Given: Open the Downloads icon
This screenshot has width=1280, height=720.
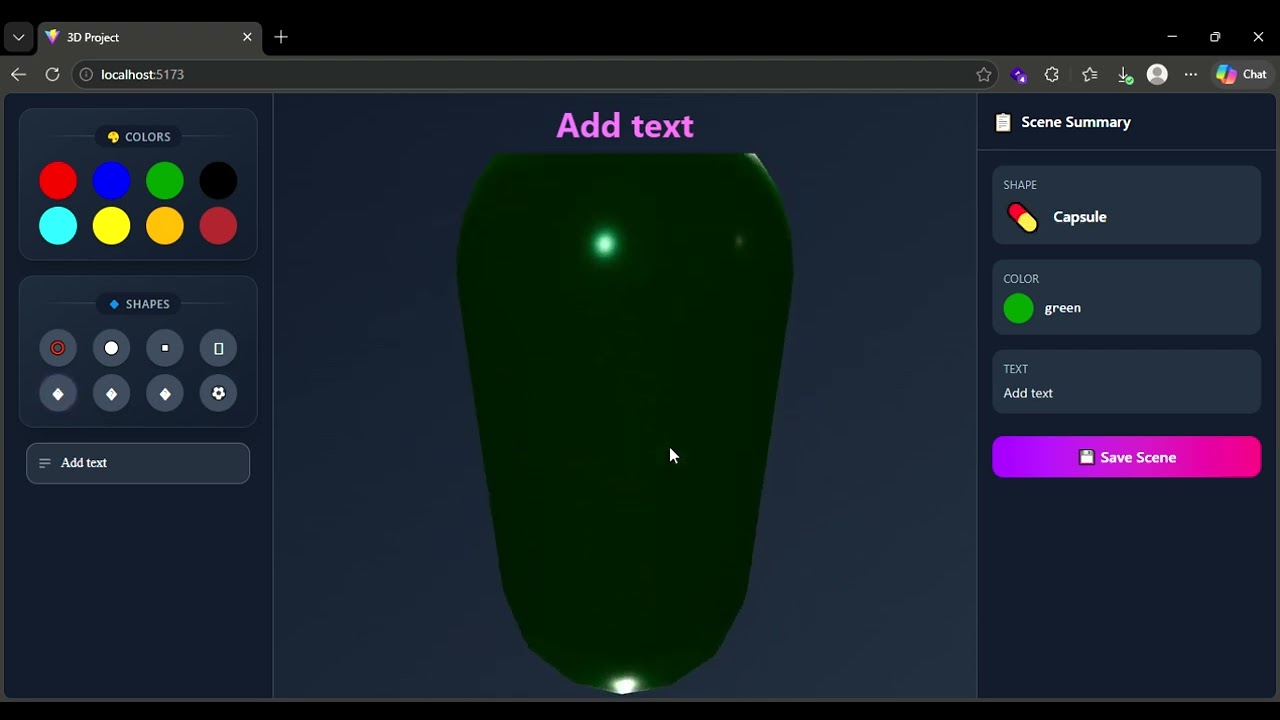Looking at the screenshot, I should [1124, 74].
